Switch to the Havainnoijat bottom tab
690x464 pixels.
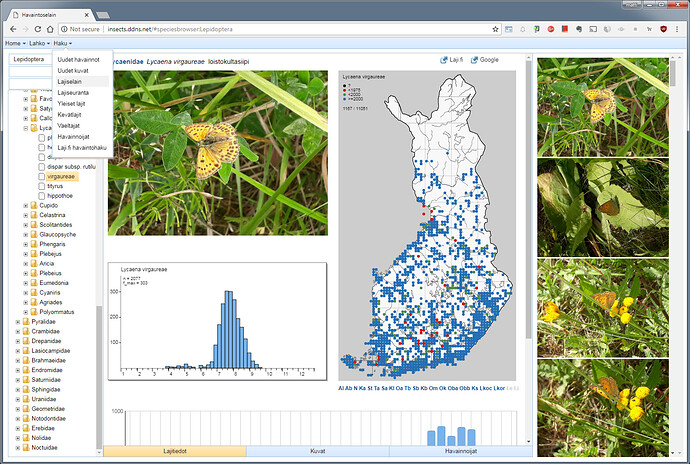tap(461, 451)
